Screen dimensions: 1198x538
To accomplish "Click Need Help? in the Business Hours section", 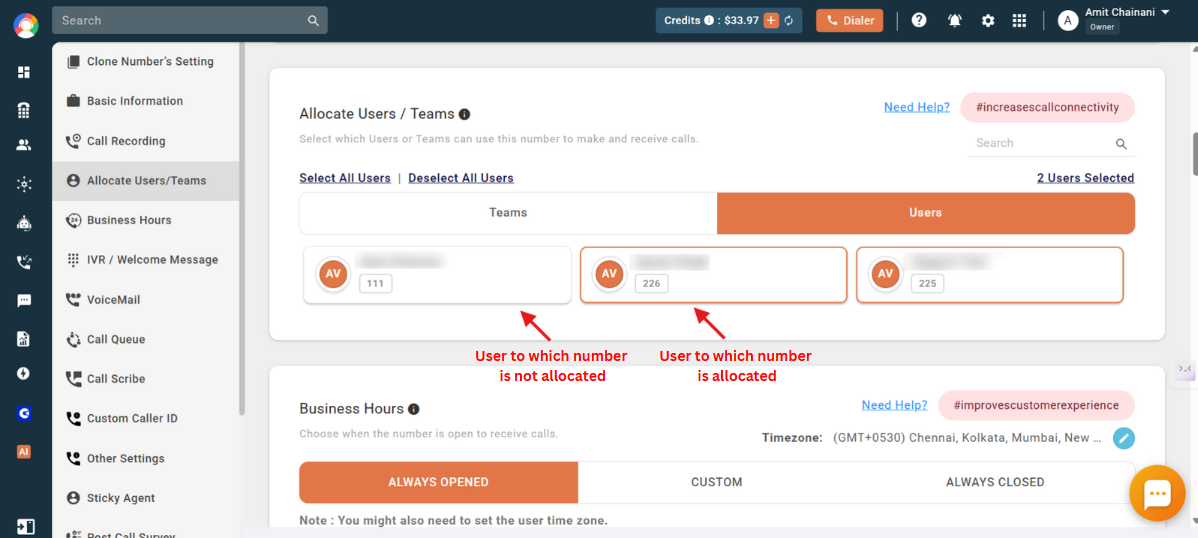I will tap(895, 405).
